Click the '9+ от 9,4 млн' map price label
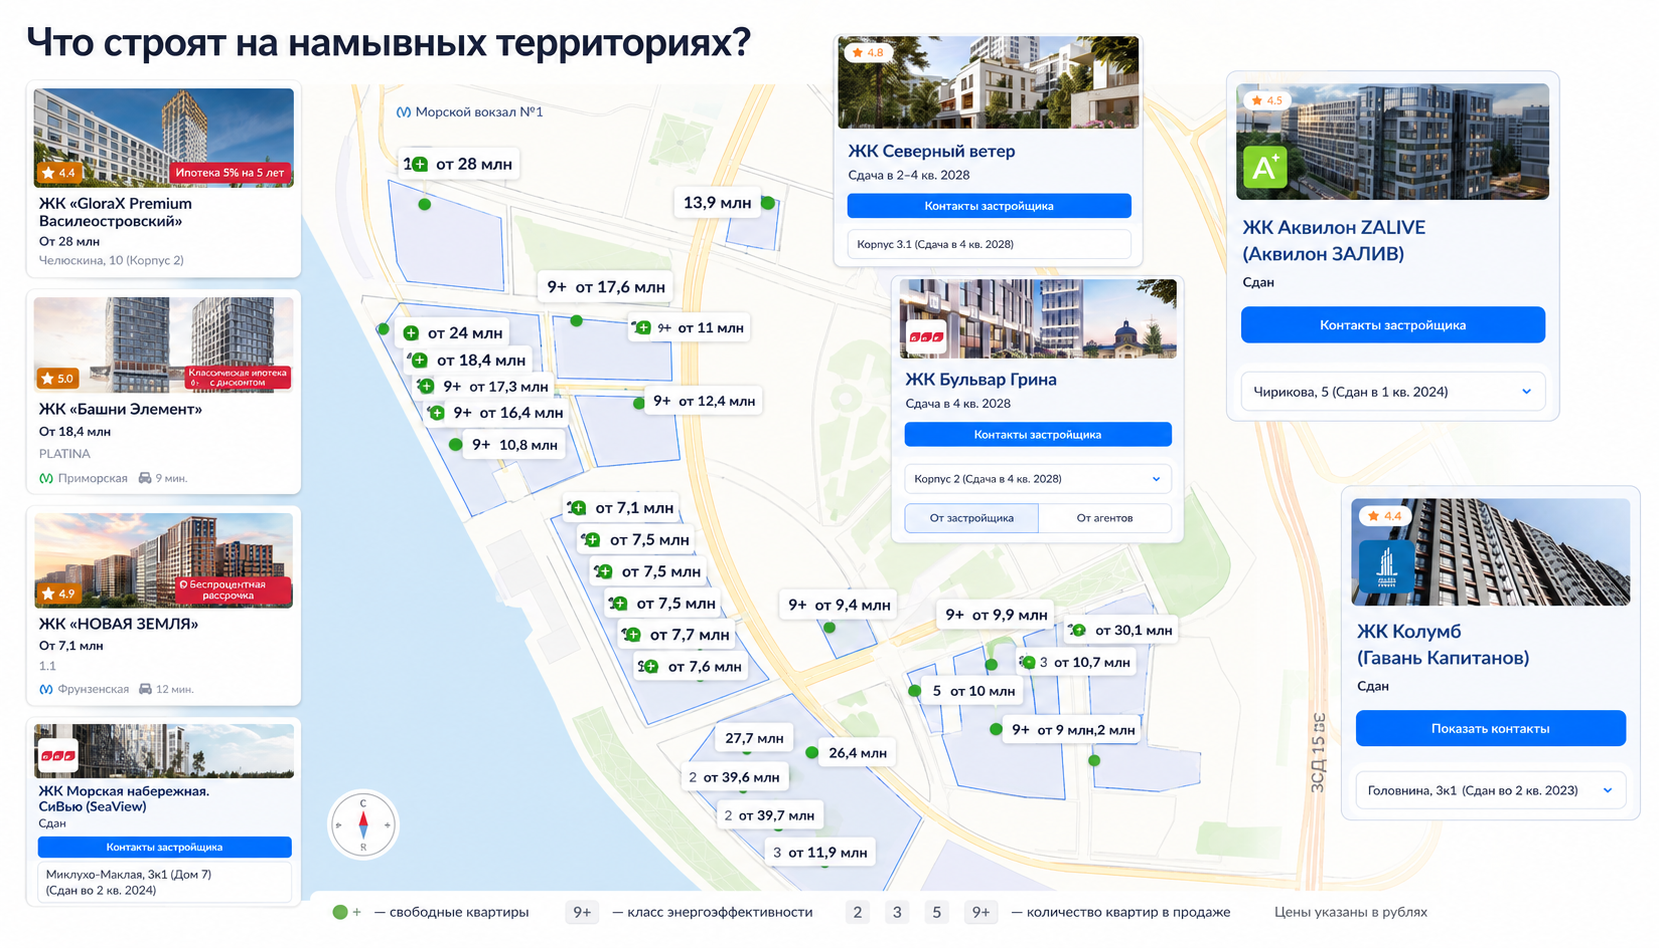 pos(839,605)
